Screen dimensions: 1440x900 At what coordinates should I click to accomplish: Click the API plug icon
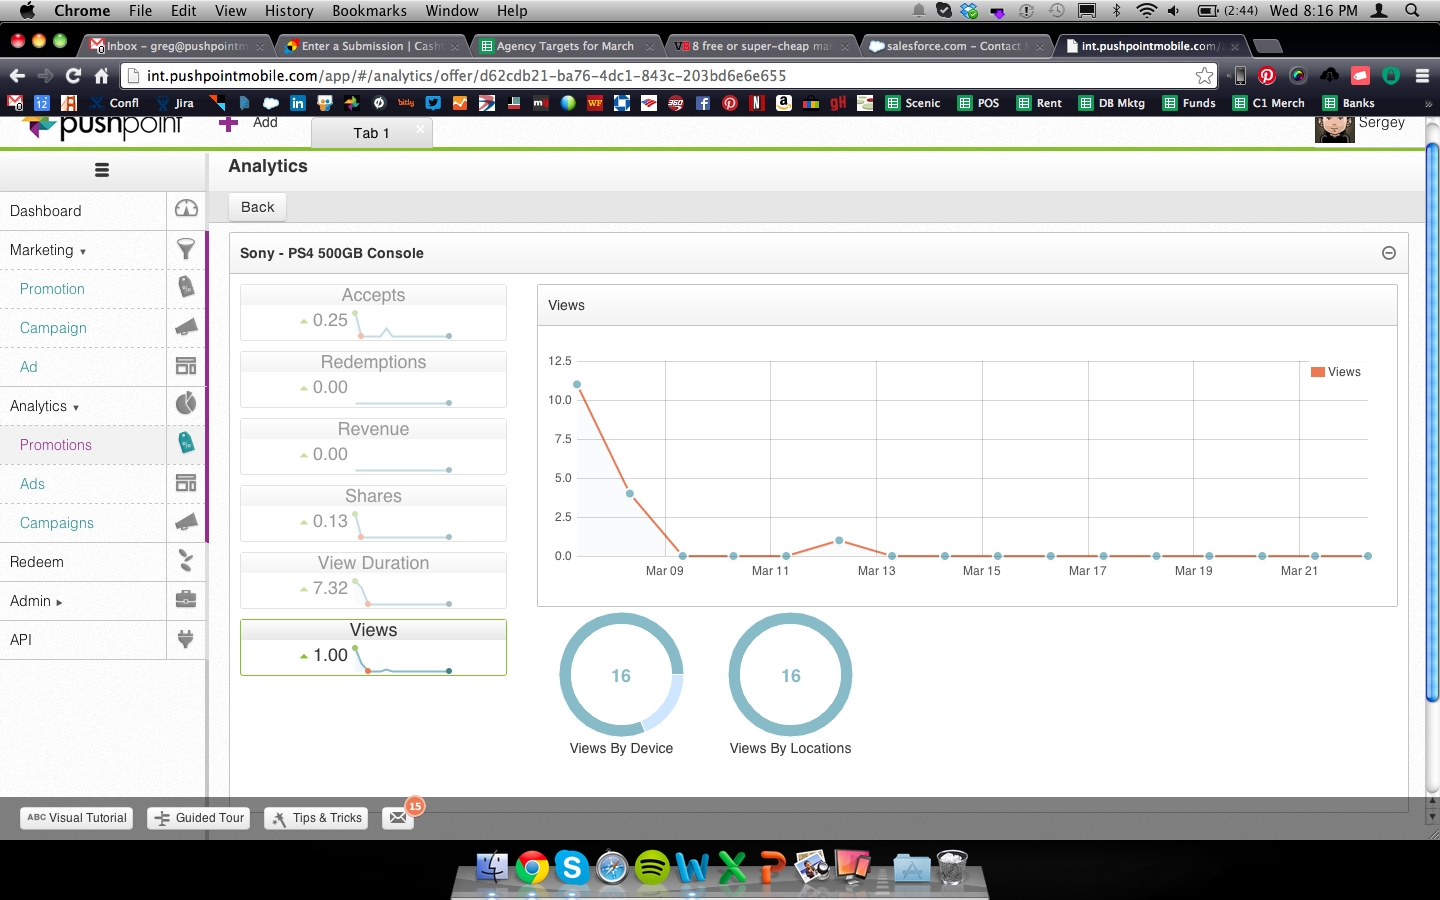pos(186,639)
